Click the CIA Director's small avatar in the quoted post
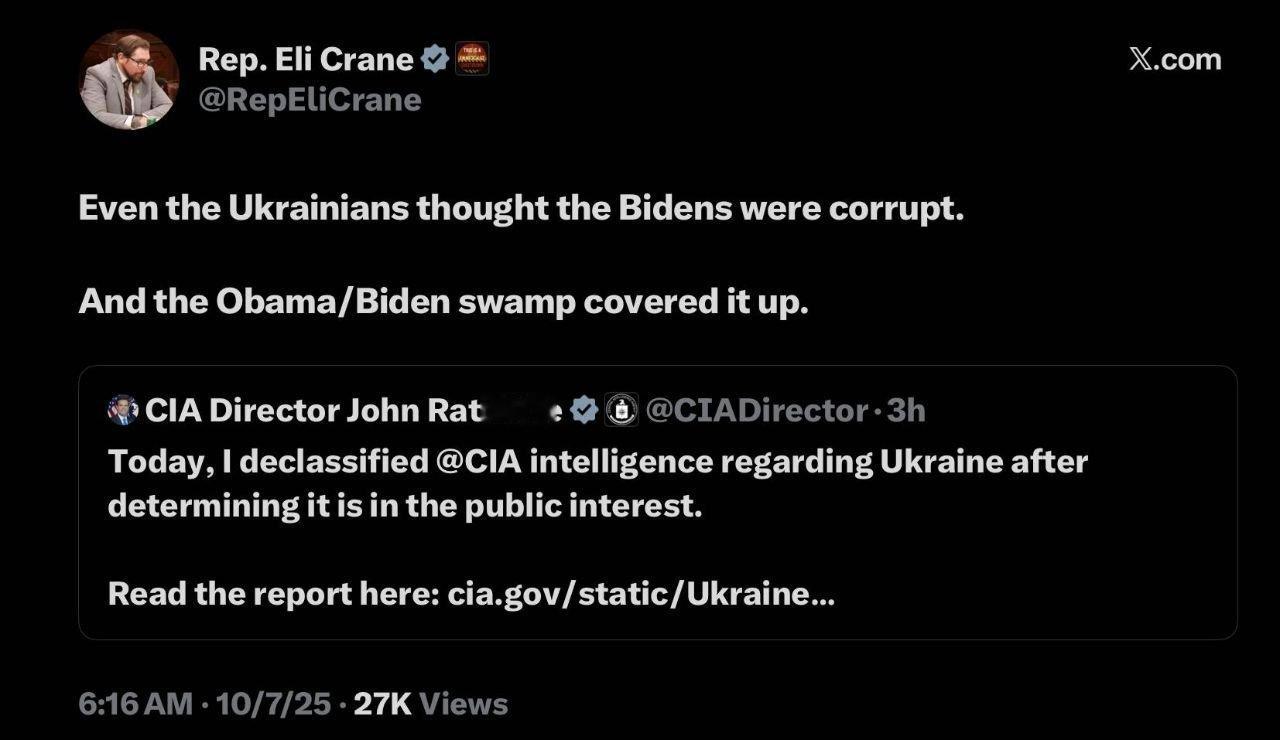Viewport: 1280px width, 740px height. tap(122, 409)
